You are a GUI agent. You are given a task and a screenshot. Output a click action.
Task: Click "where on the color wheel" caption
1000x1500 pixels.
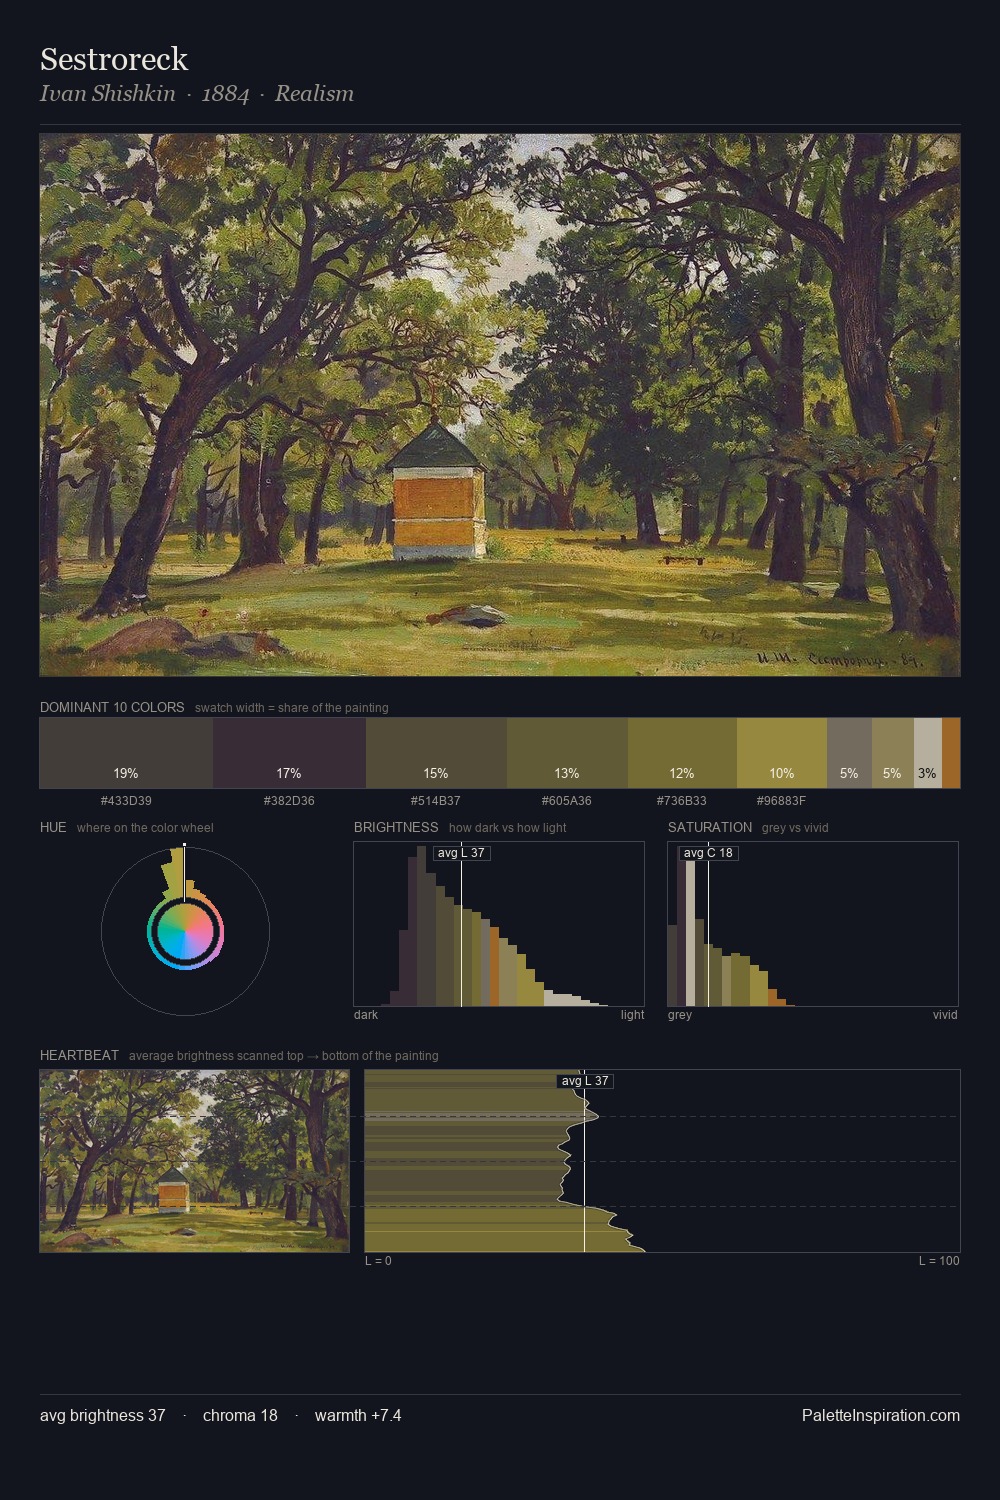pos(145,828)
